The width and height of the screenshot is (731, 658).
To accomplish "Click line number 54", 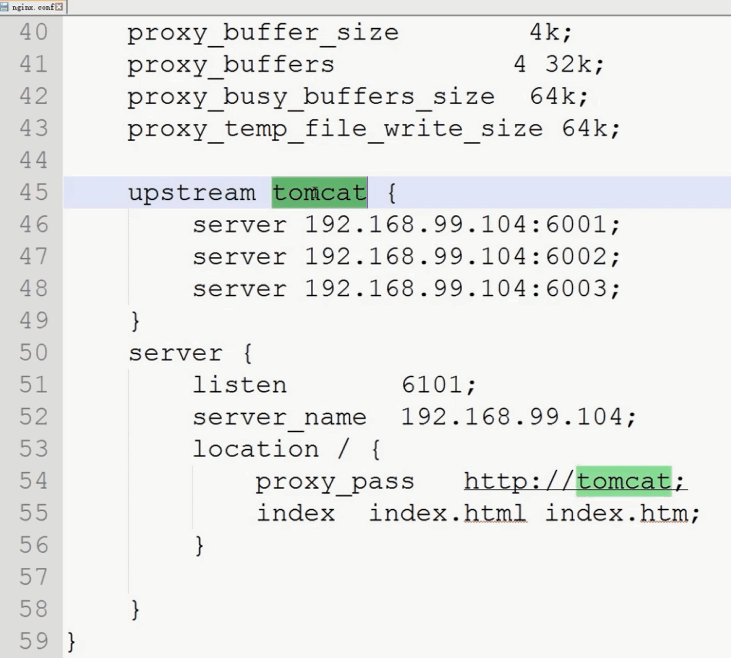I will coord(34,481).
